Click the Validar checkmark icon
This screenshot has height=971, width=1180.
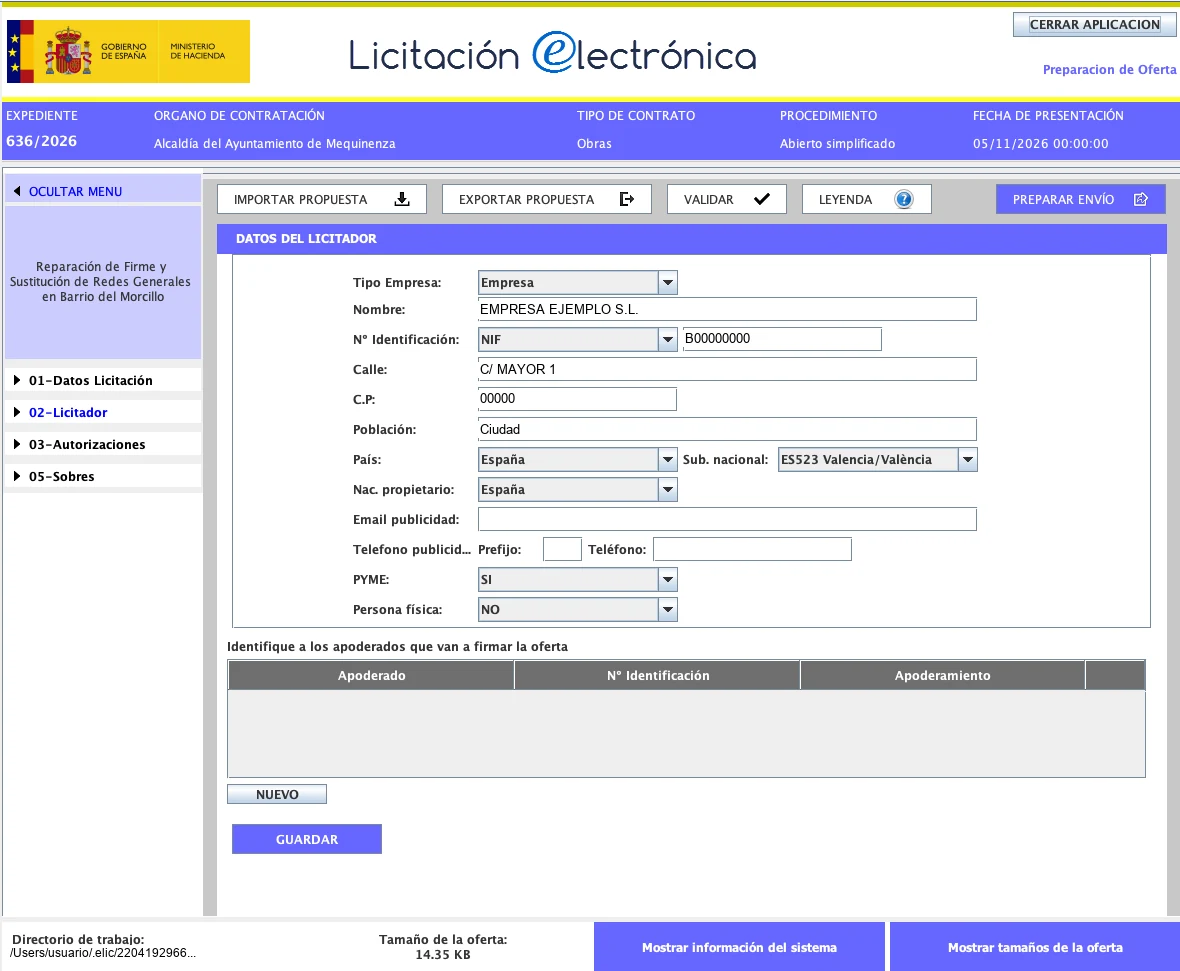tap(762, 199)
